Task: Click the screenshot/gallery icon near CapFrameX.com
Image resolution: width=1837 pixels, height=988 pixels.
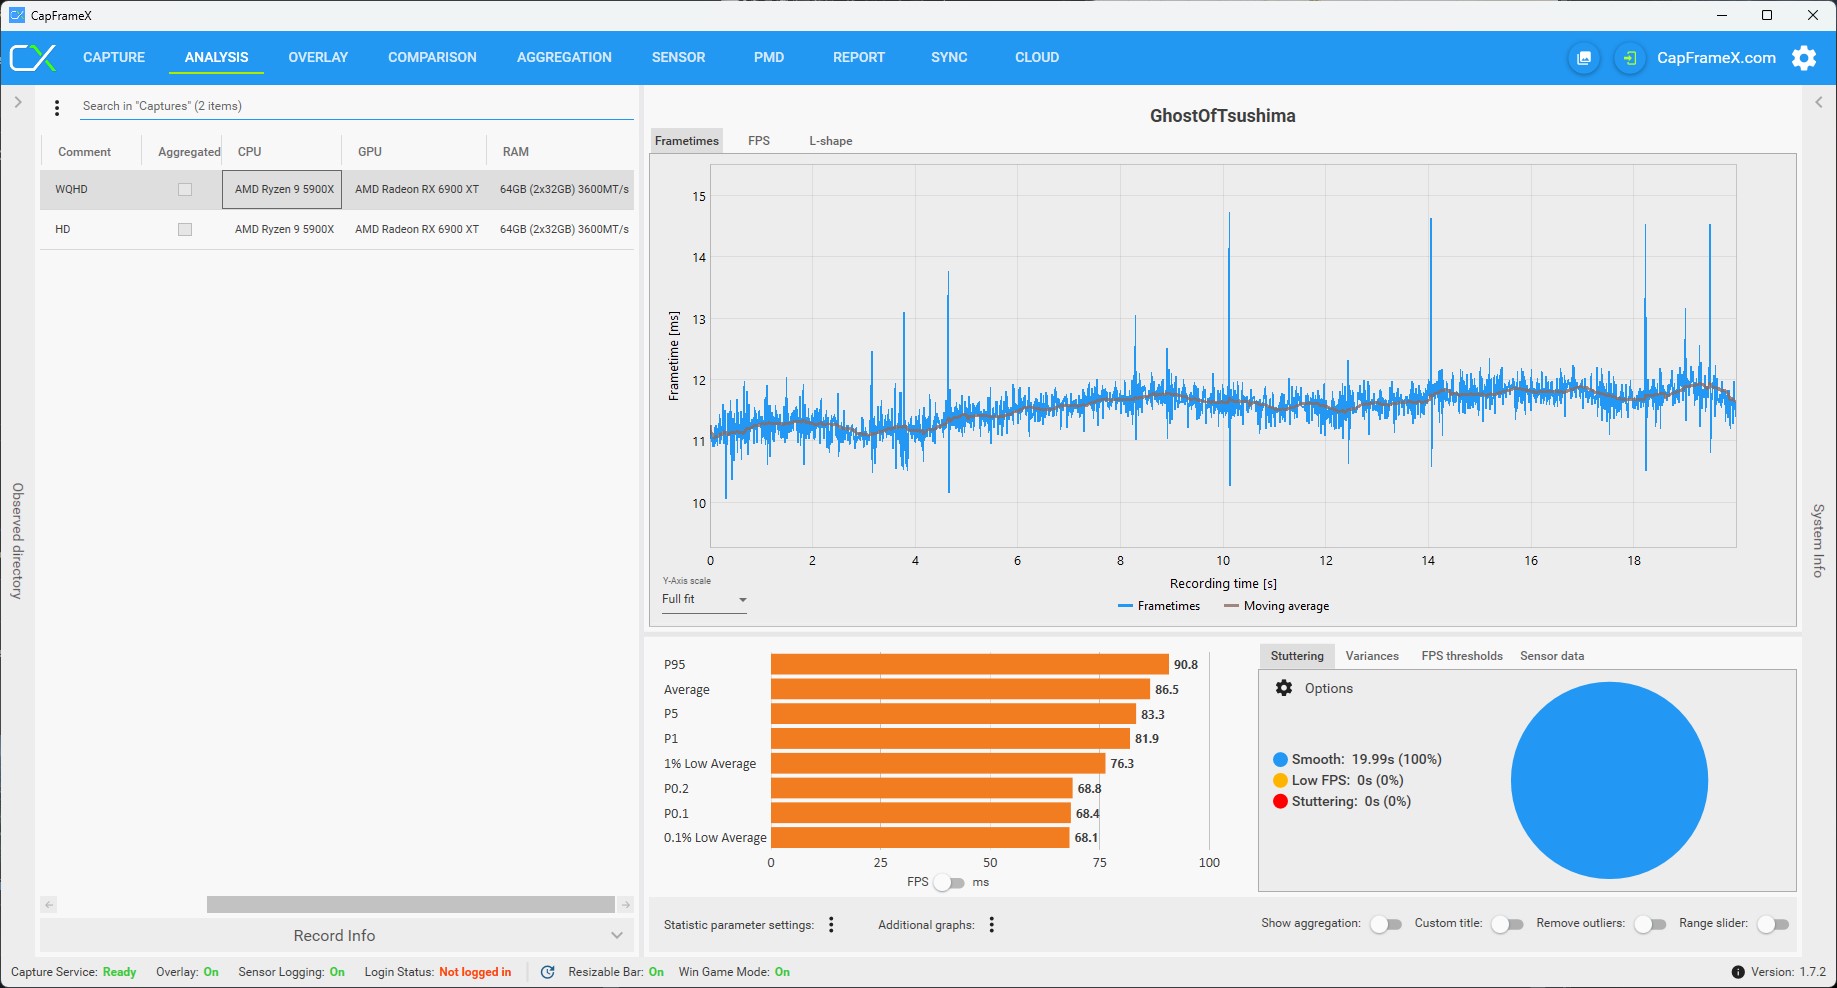Action: (x=1584, y=58)
